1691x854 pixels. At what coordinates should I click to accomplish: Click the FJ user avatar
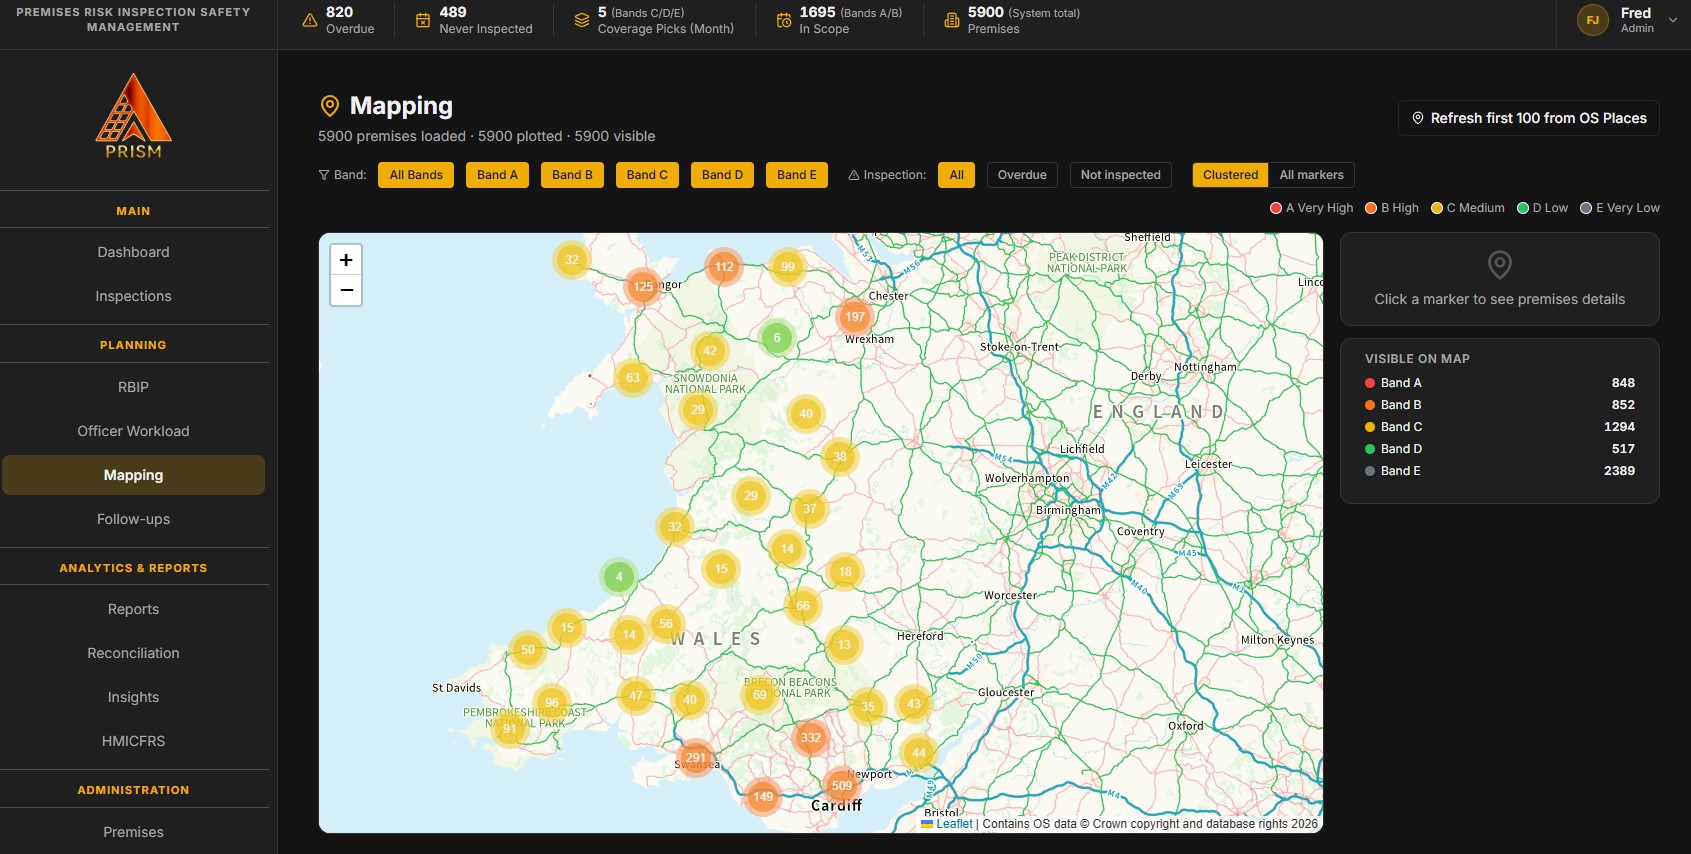pyautogui.click(x=1593, y=20)
